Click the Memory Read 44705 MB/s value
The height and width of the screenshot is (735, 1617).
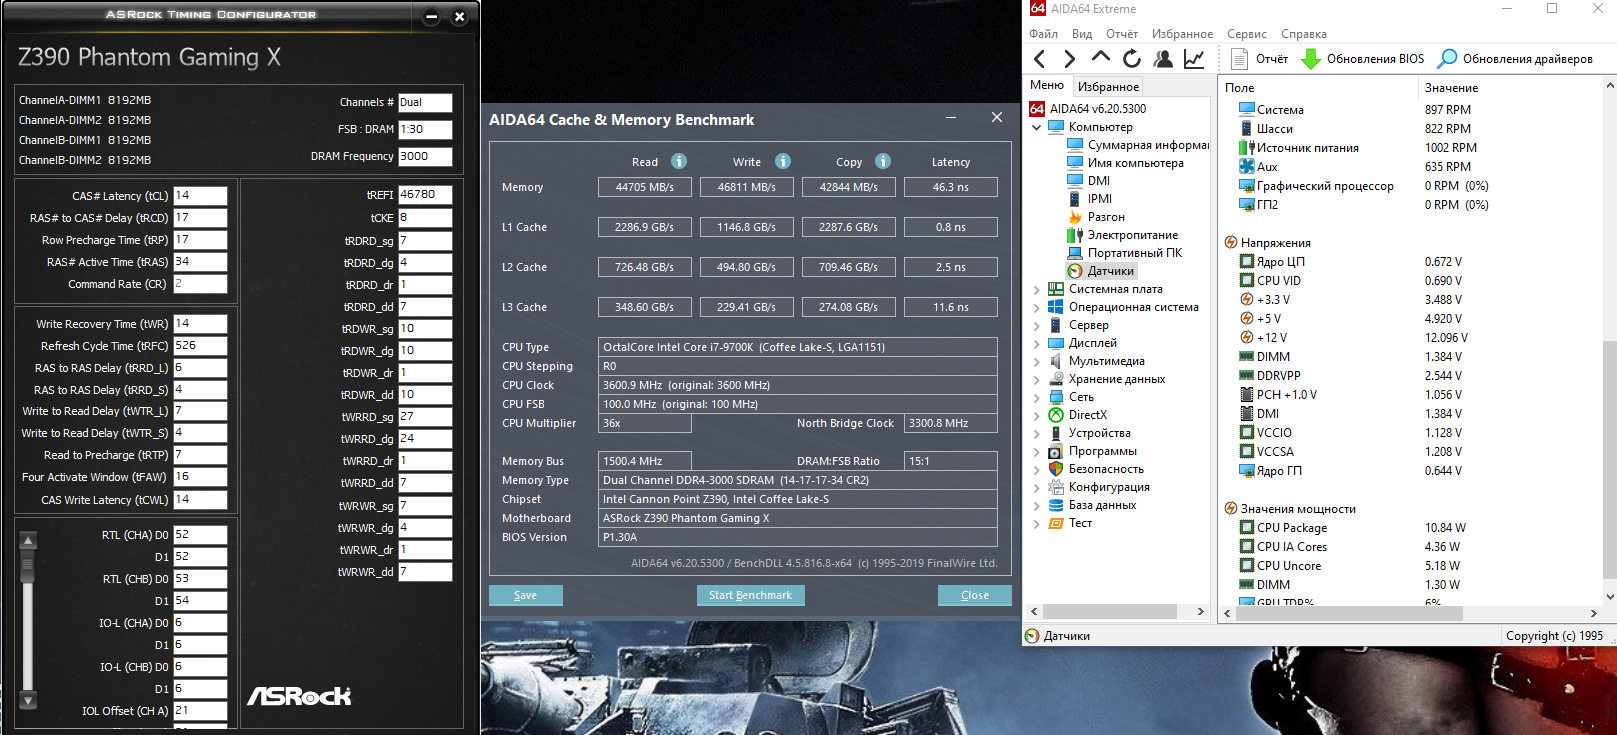pos(645,187)
